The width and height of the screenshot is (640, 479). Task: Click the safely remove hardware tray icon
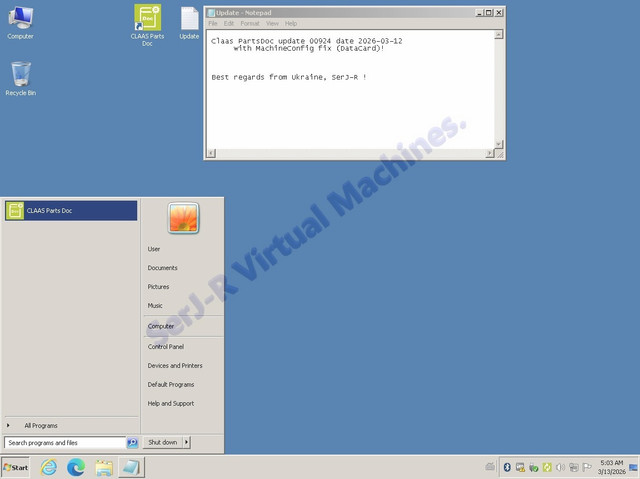pyautogui.click(x=533, y=468)
